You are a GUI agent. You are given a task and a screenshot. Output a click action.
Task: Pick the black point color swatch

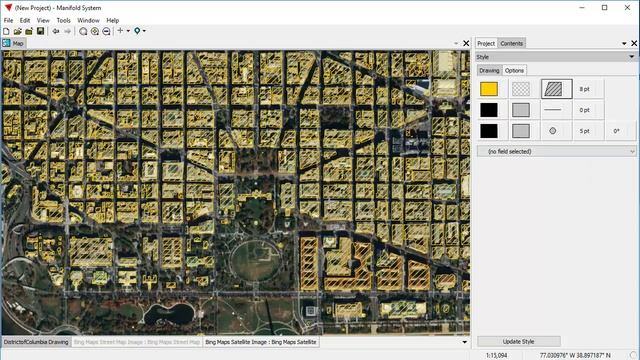489,131
